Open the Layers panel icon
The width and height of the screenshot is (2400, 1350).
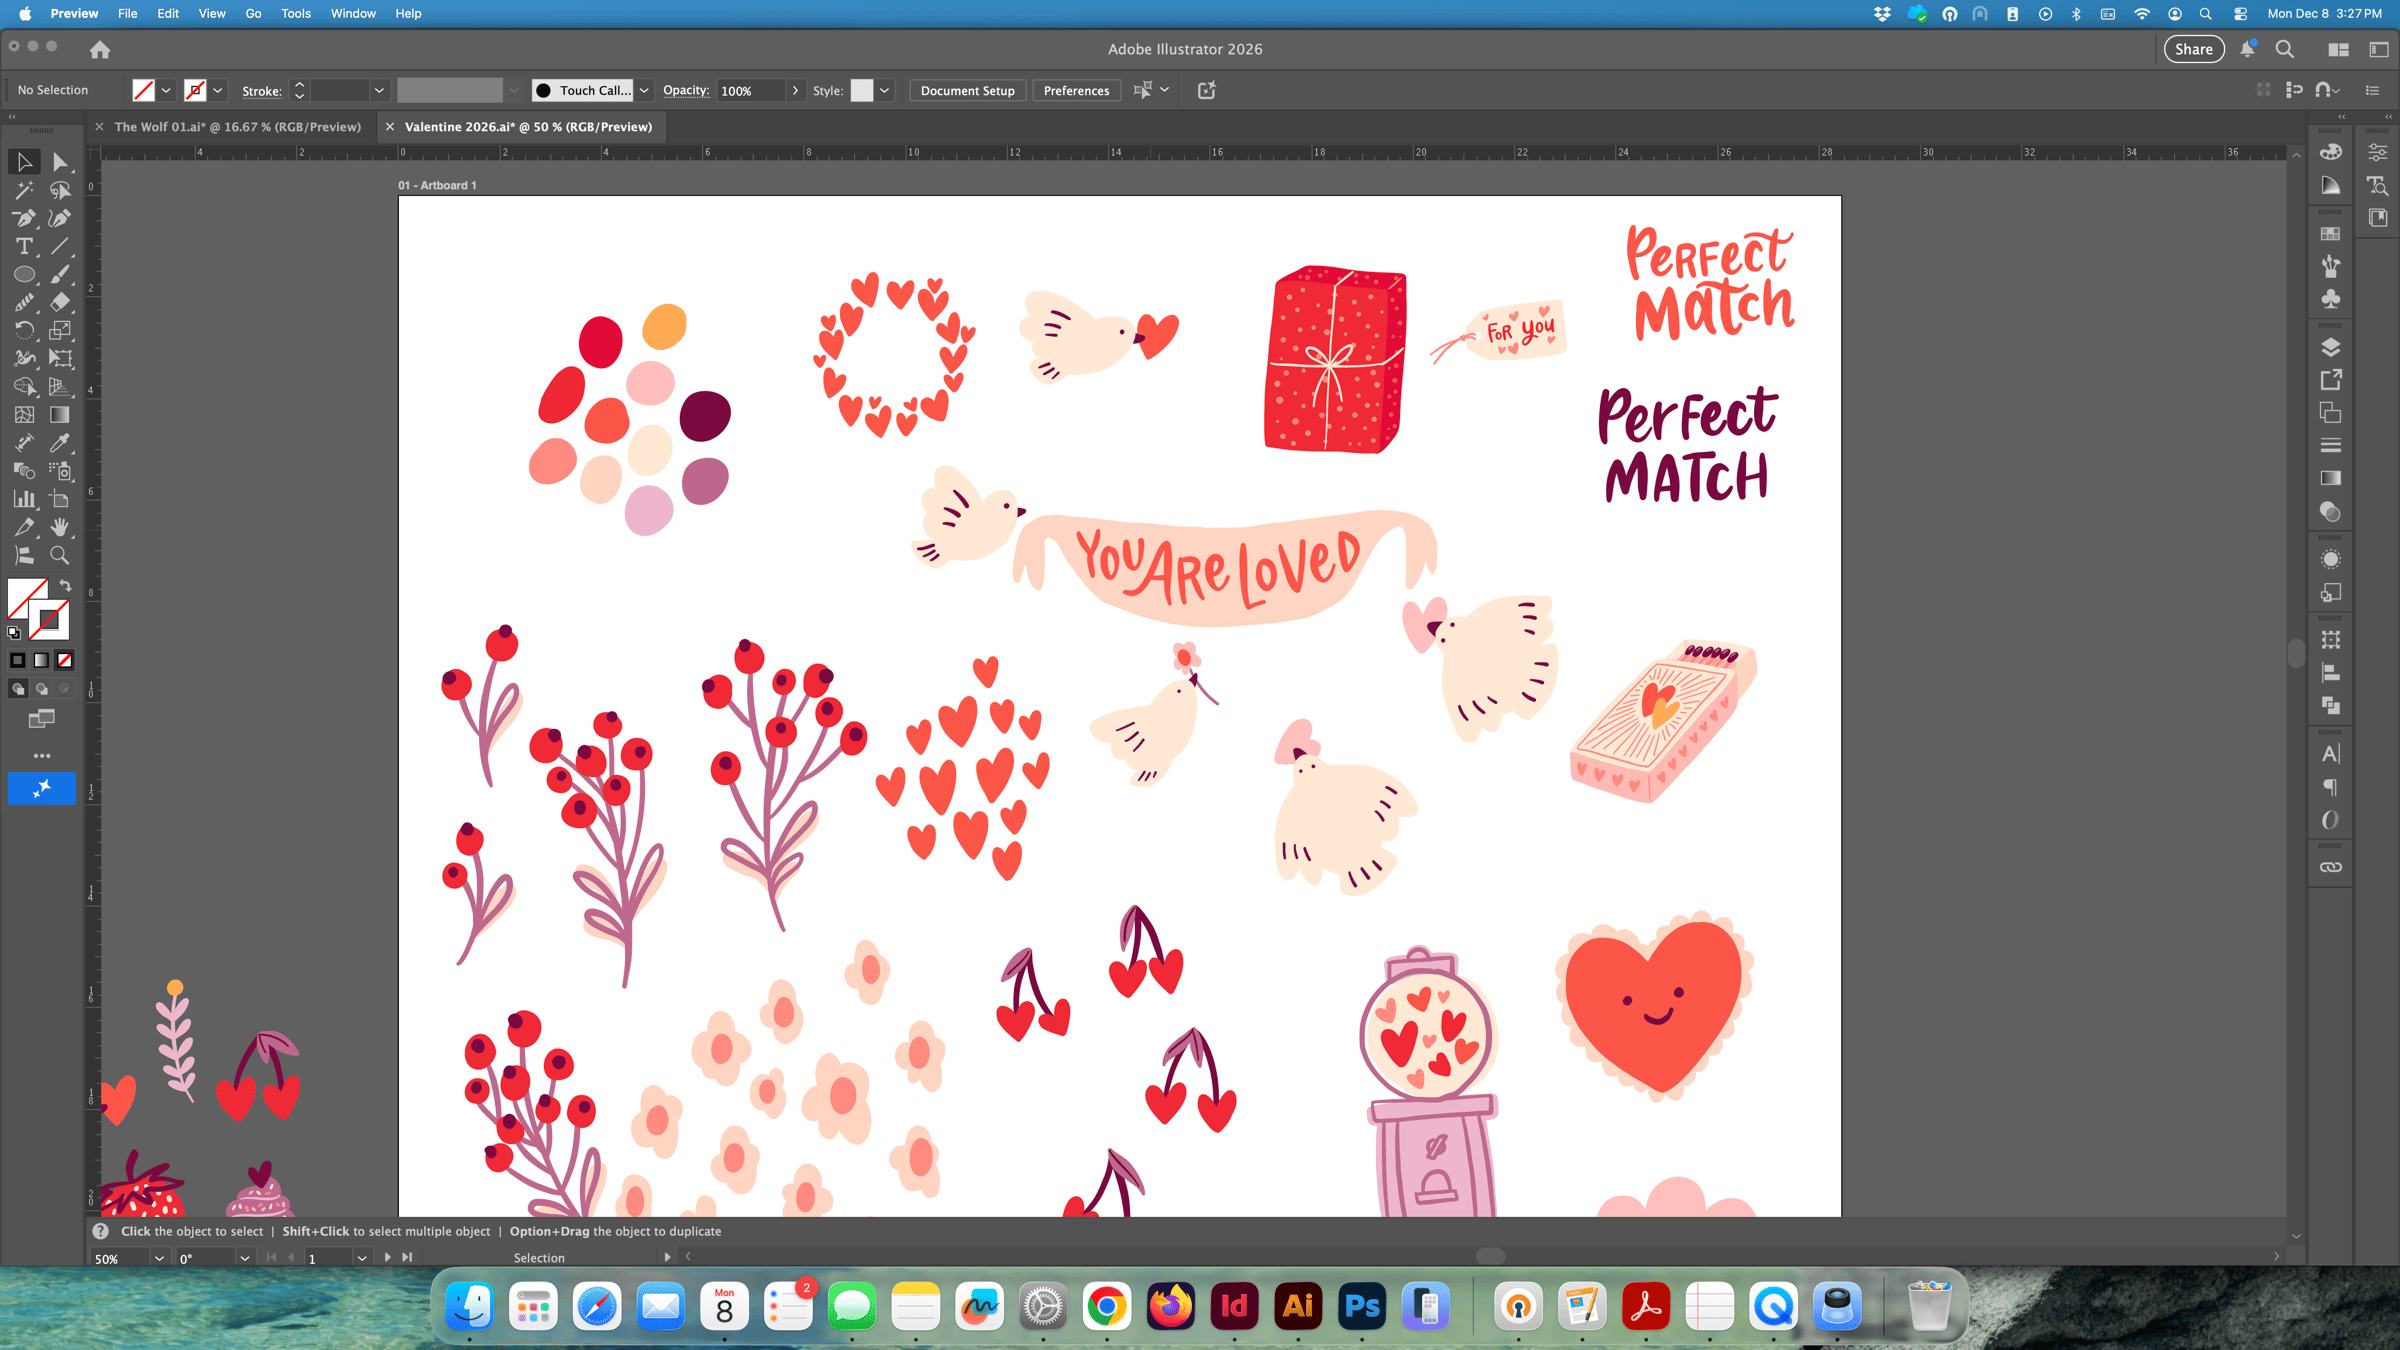(2331, 348)
